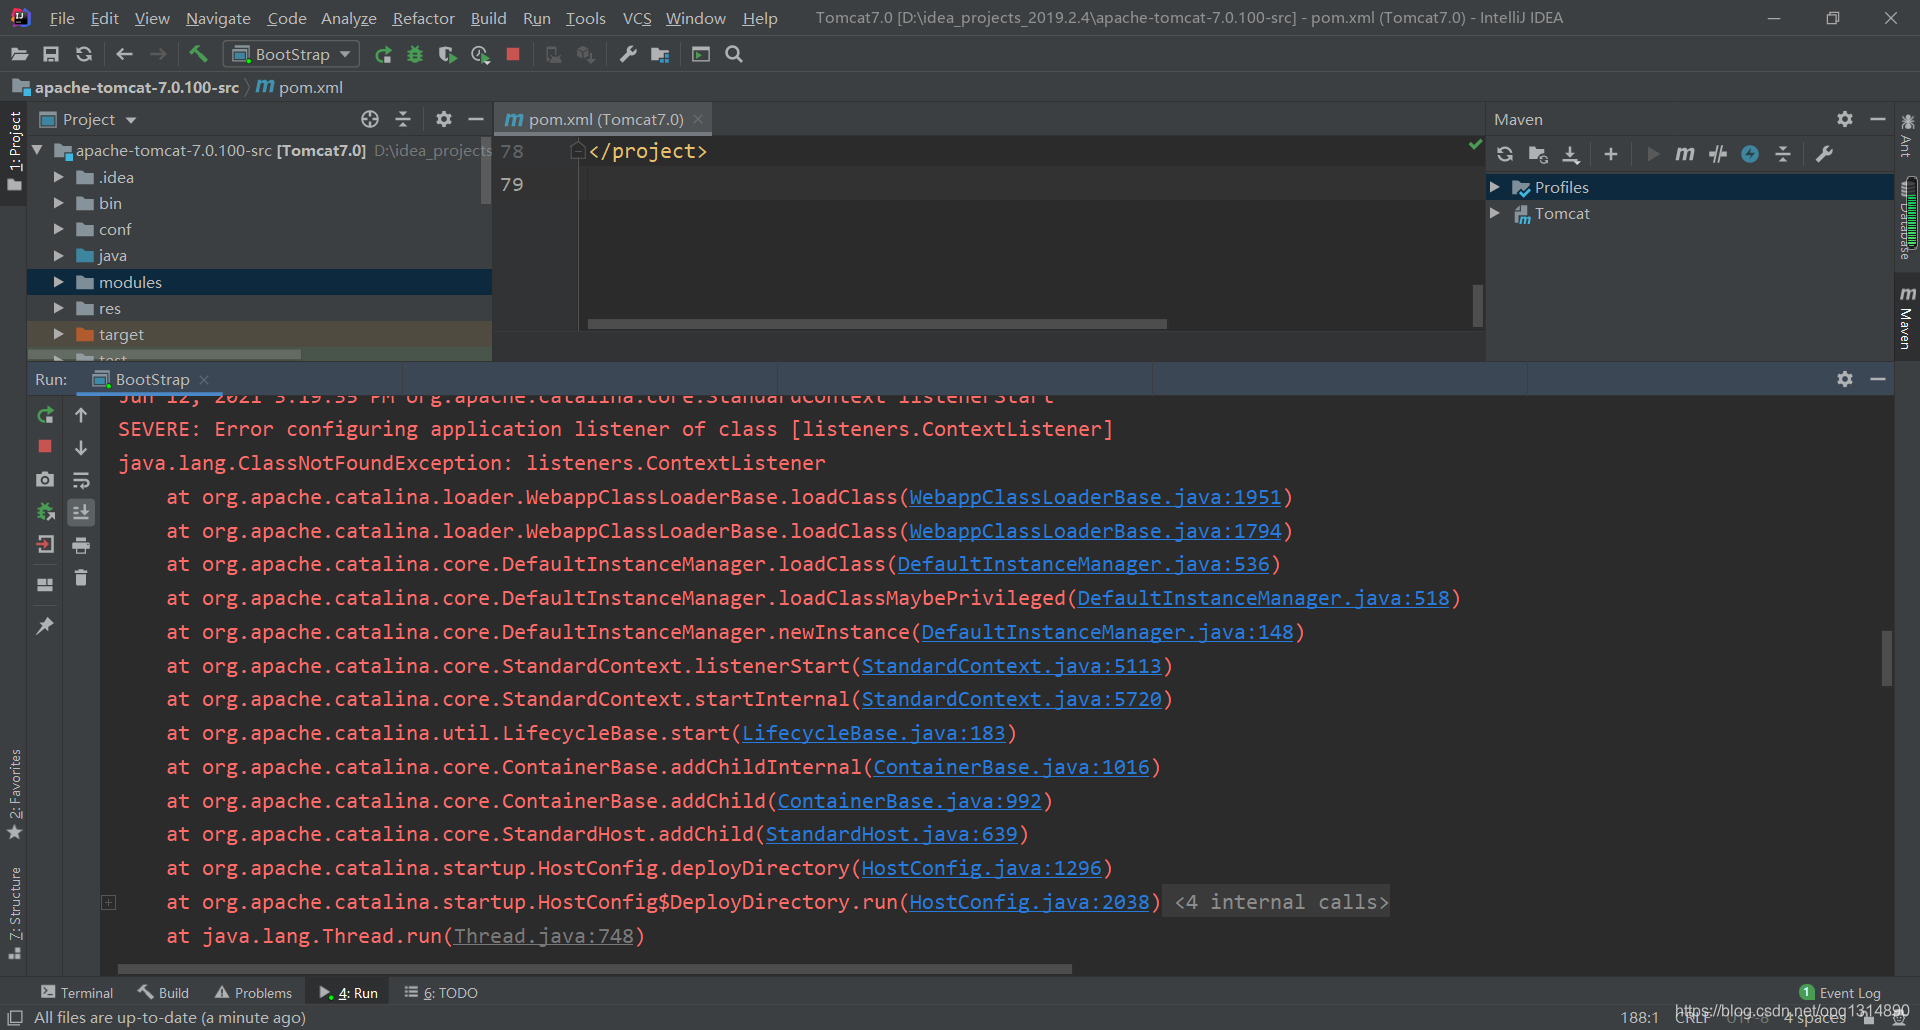
Task: Run BootStrap with Coverage icon
Action: coord(447,54)
